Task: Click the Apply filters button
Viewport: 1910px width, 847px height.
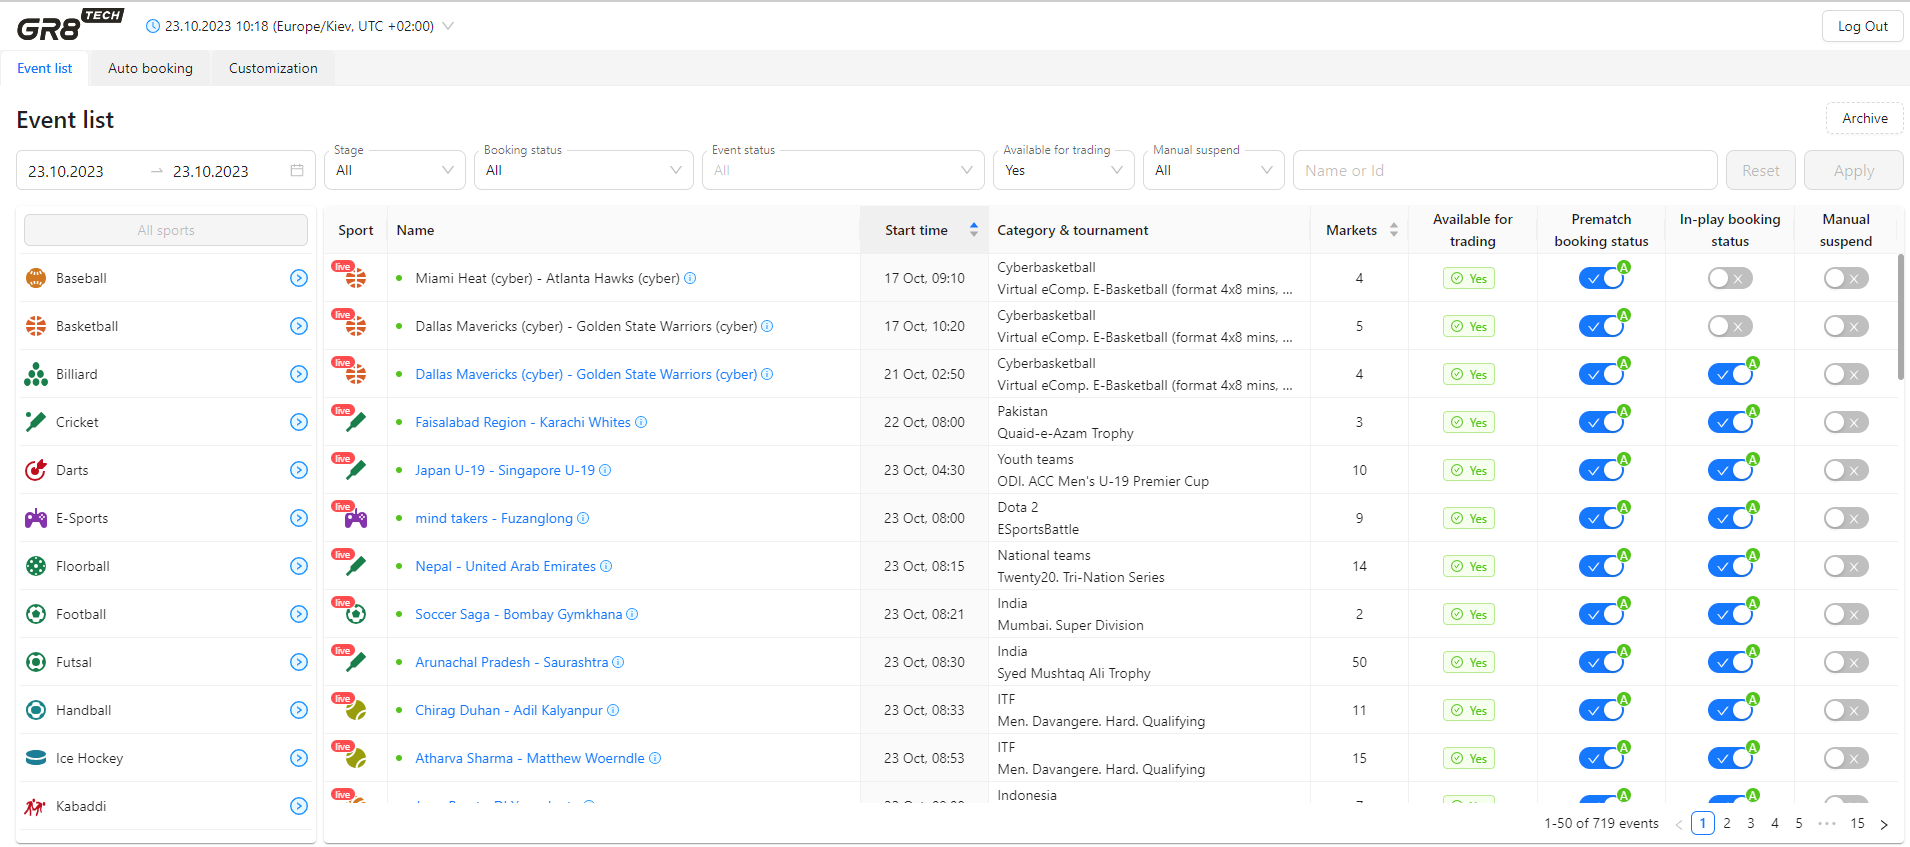Action: pos(1853,170)
